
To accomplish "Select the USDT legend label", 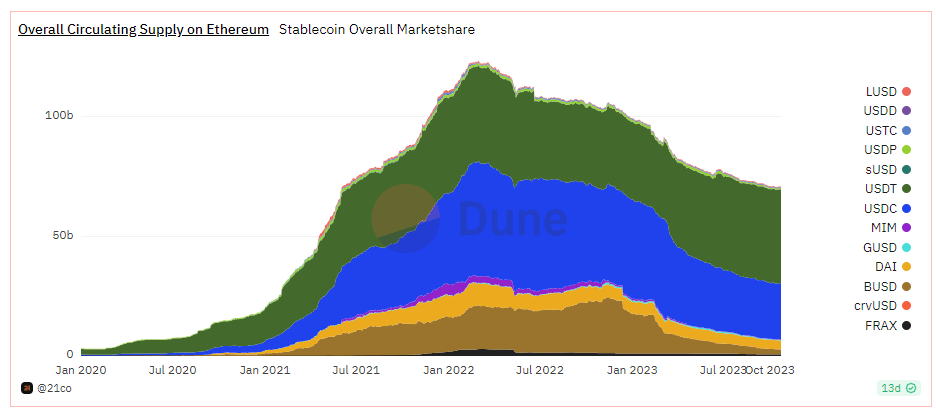I will [x=880, y=189].
